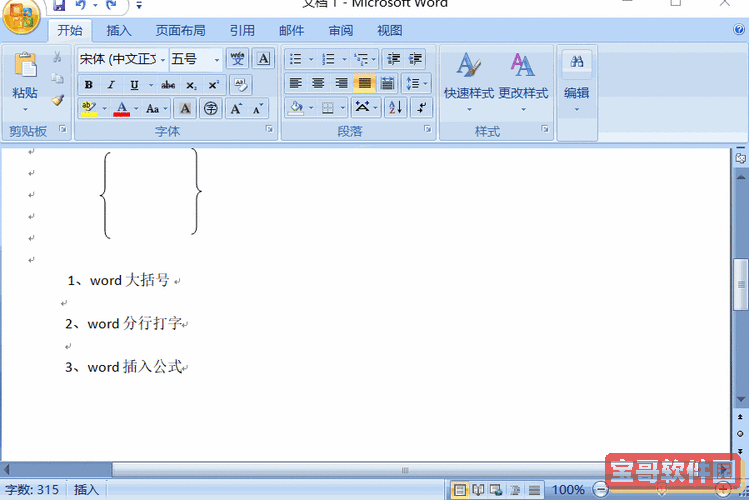Viewport: 749px width, 500px height.
Task: Activate the Format Painter brush
Action: [x=57, y=100]
